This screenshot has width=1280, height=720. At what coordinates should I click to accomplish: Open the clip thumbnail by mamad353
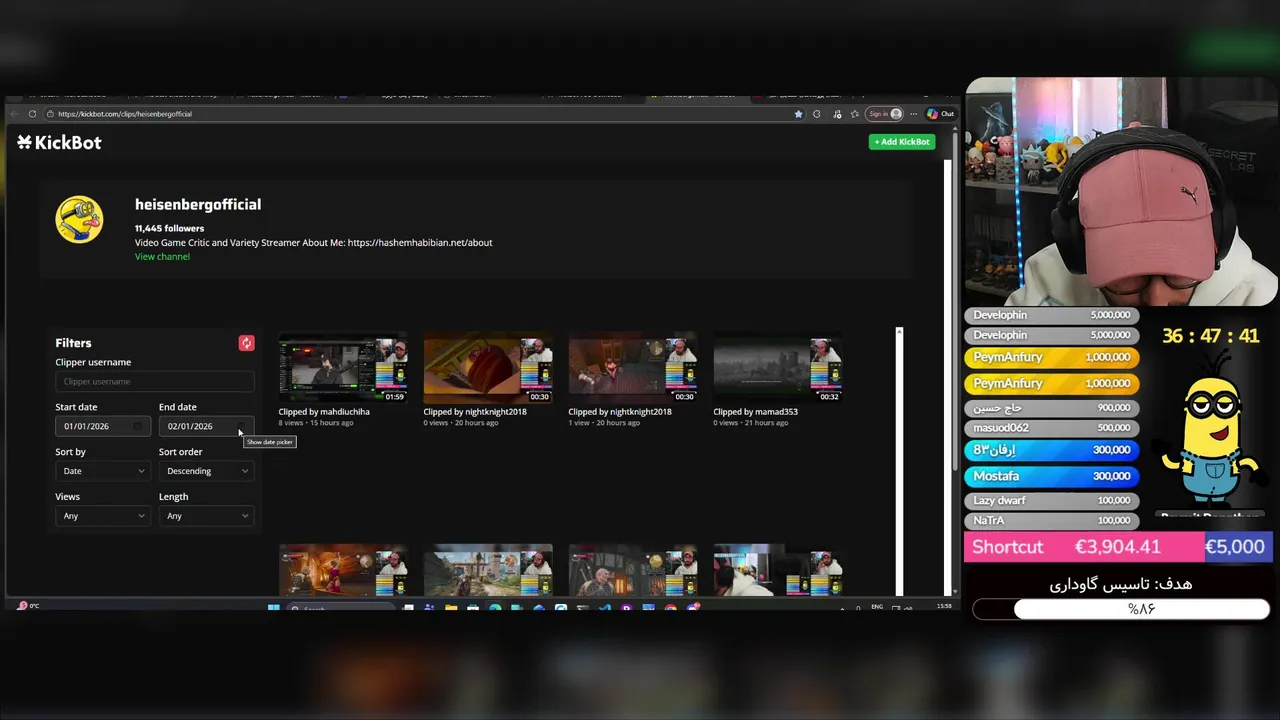[778, 367]
